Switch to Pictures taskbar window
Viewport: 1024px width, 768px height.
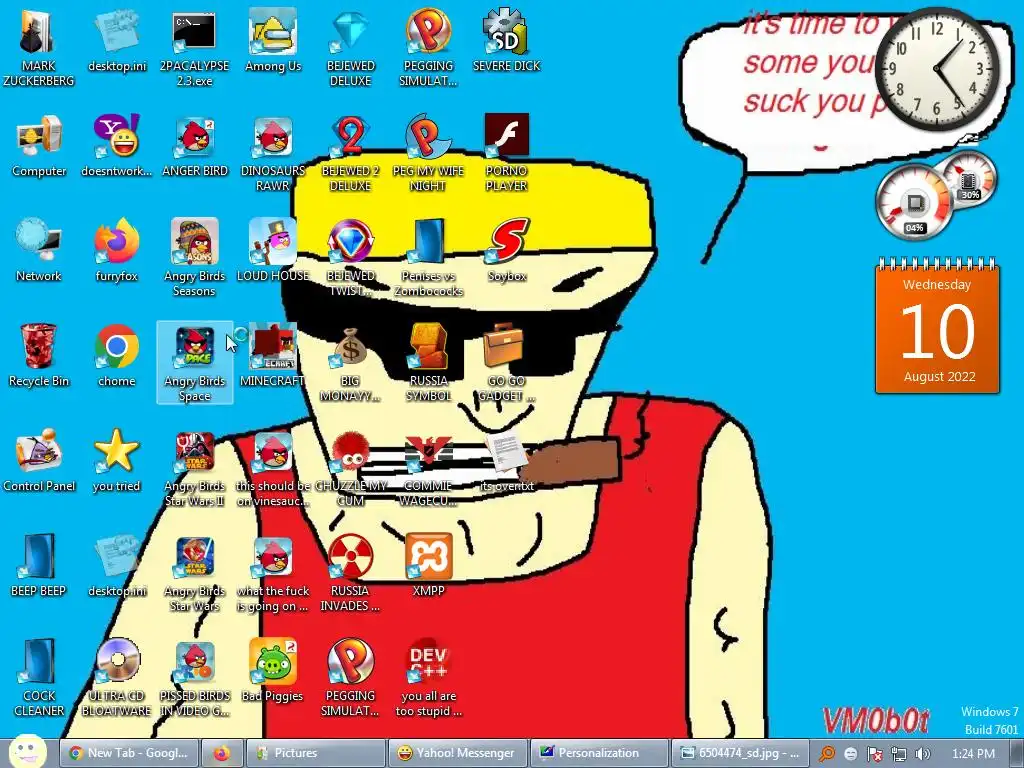(x=315, y=753)
